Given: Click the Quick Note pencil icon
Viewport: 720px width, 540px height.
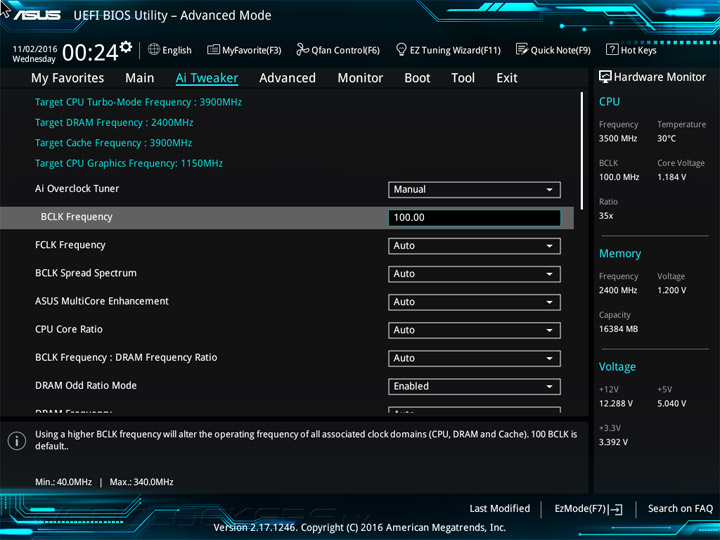Looking at the screenshot, I should tap(522, 49).
